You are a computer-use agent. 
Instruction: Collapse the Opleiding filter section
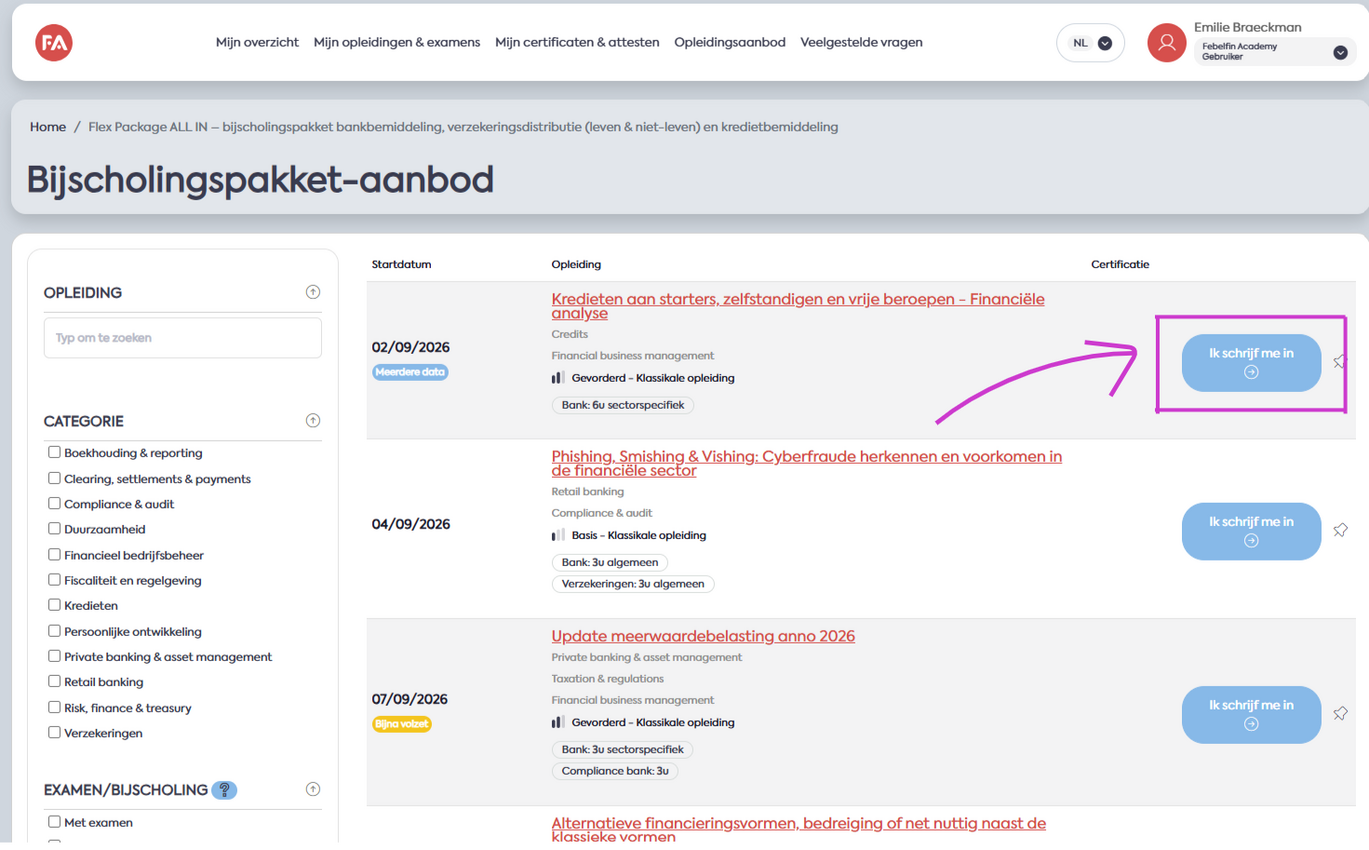pos(313,292)
